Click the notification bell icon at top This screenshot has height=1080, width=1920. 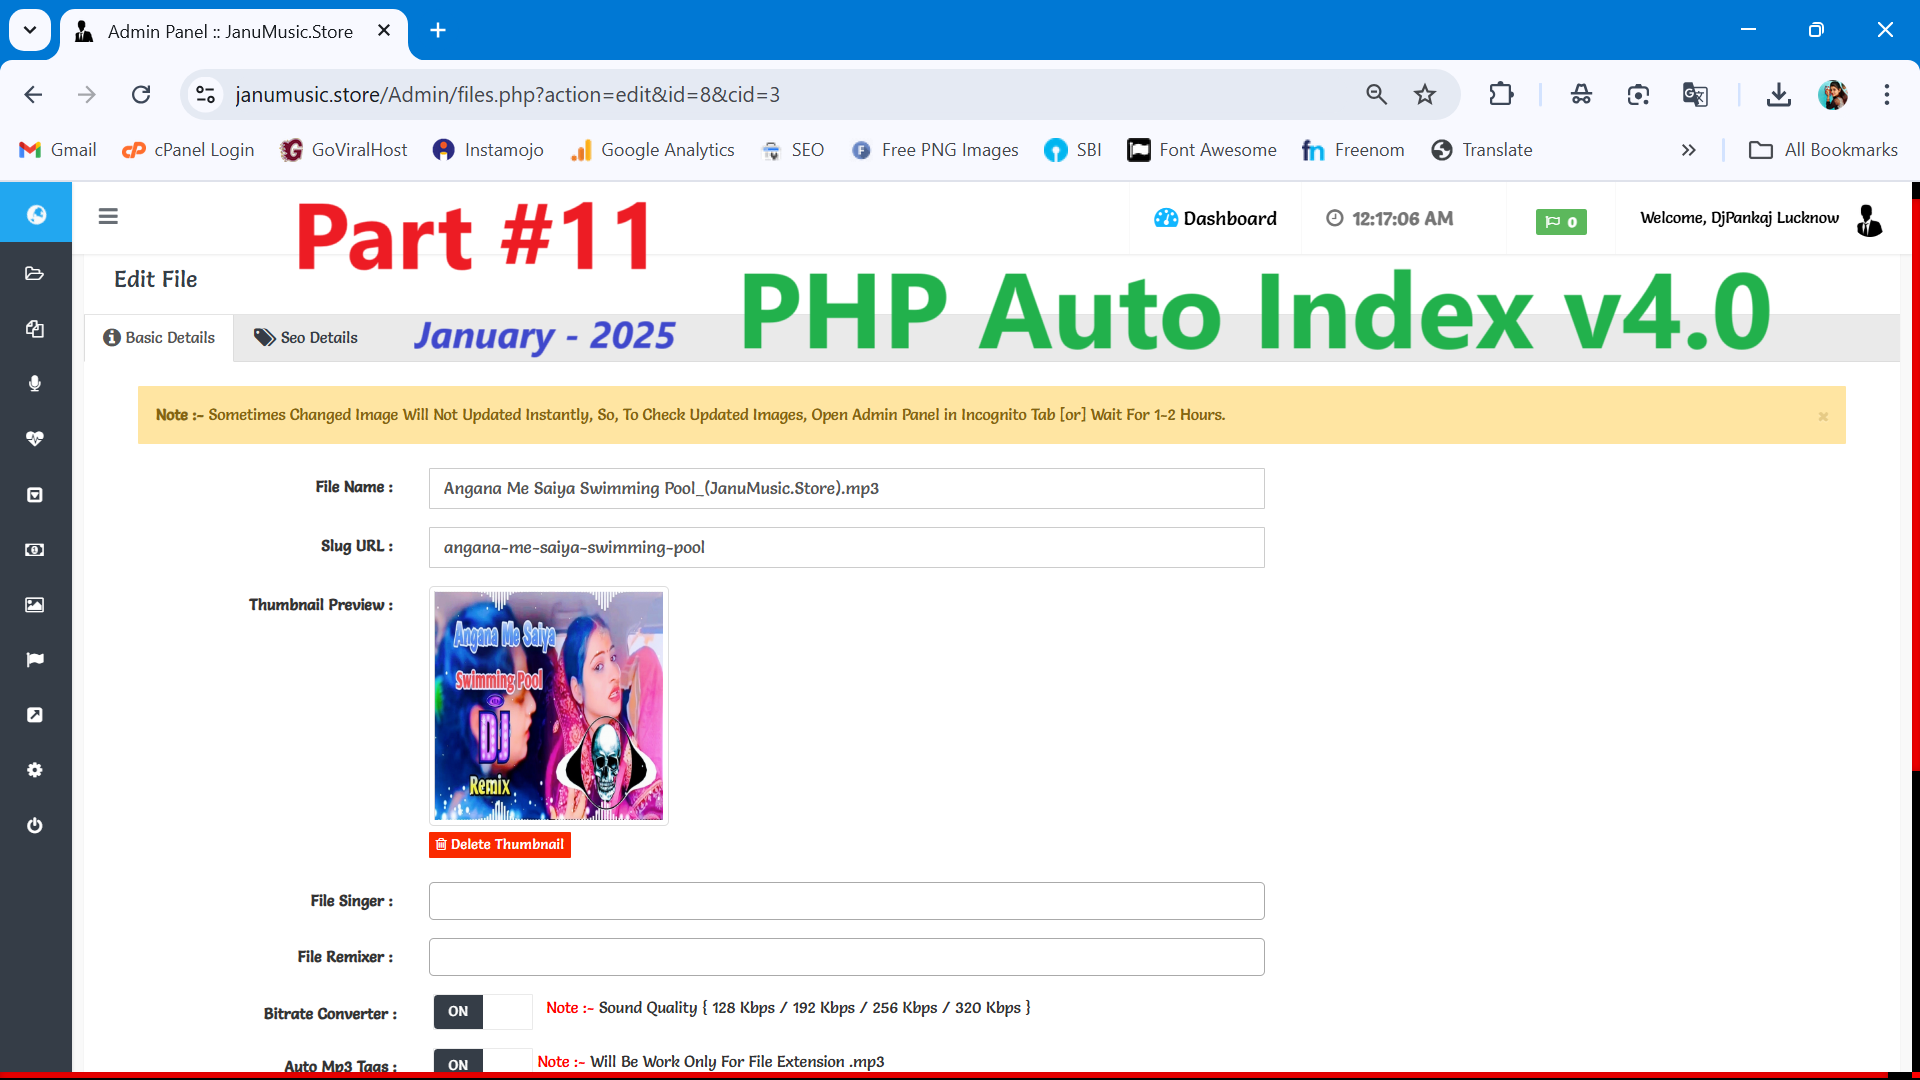click(1561, 220)
